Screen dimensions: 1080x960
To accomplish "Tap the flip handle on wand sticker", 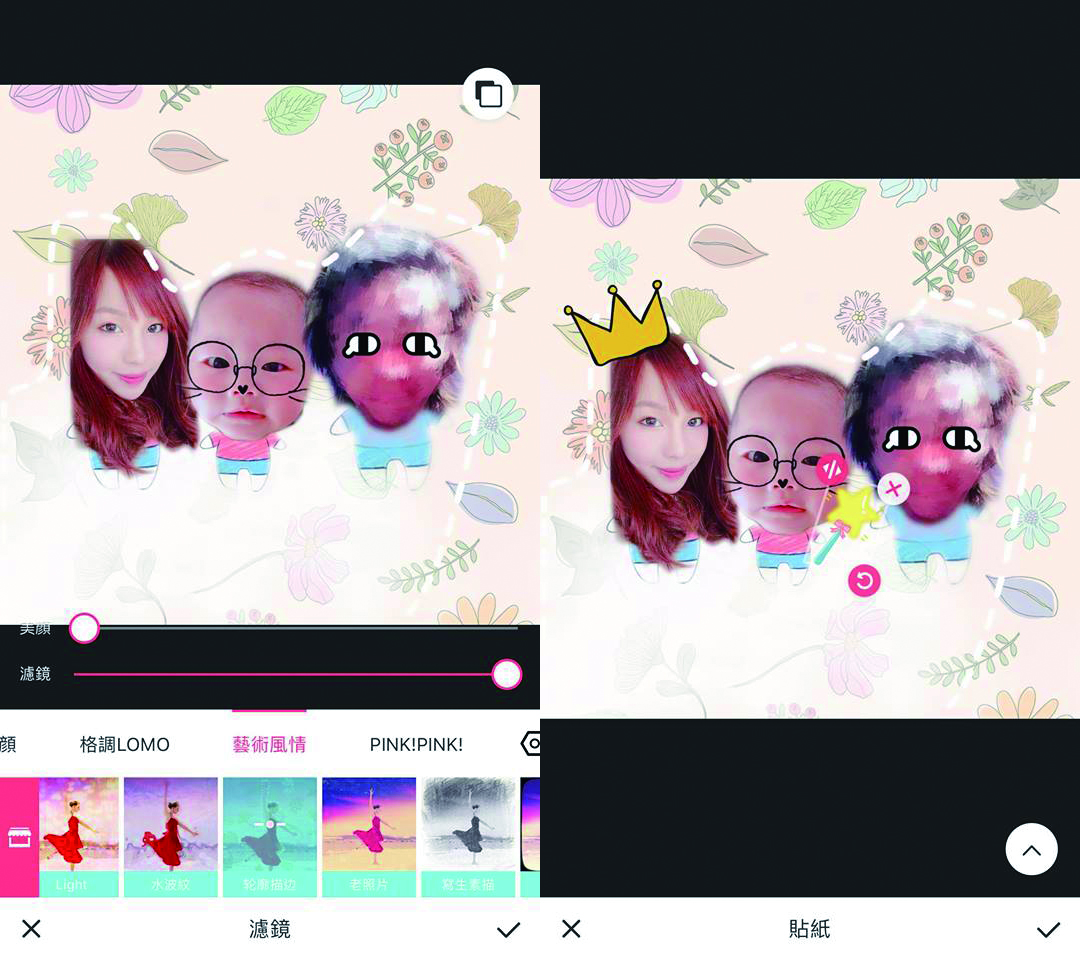I will (831, 468).
